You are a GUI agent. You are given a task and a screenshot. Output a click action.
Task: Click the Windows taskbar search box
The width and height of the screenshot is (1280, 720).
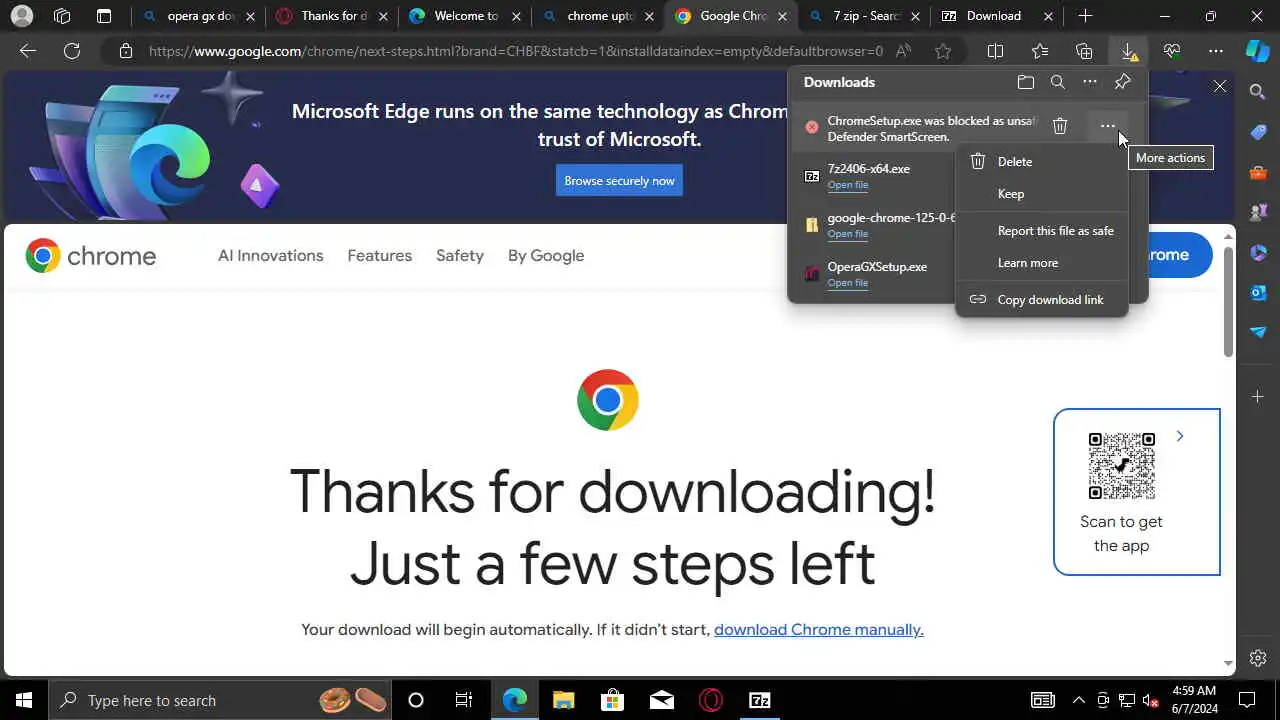222,700
